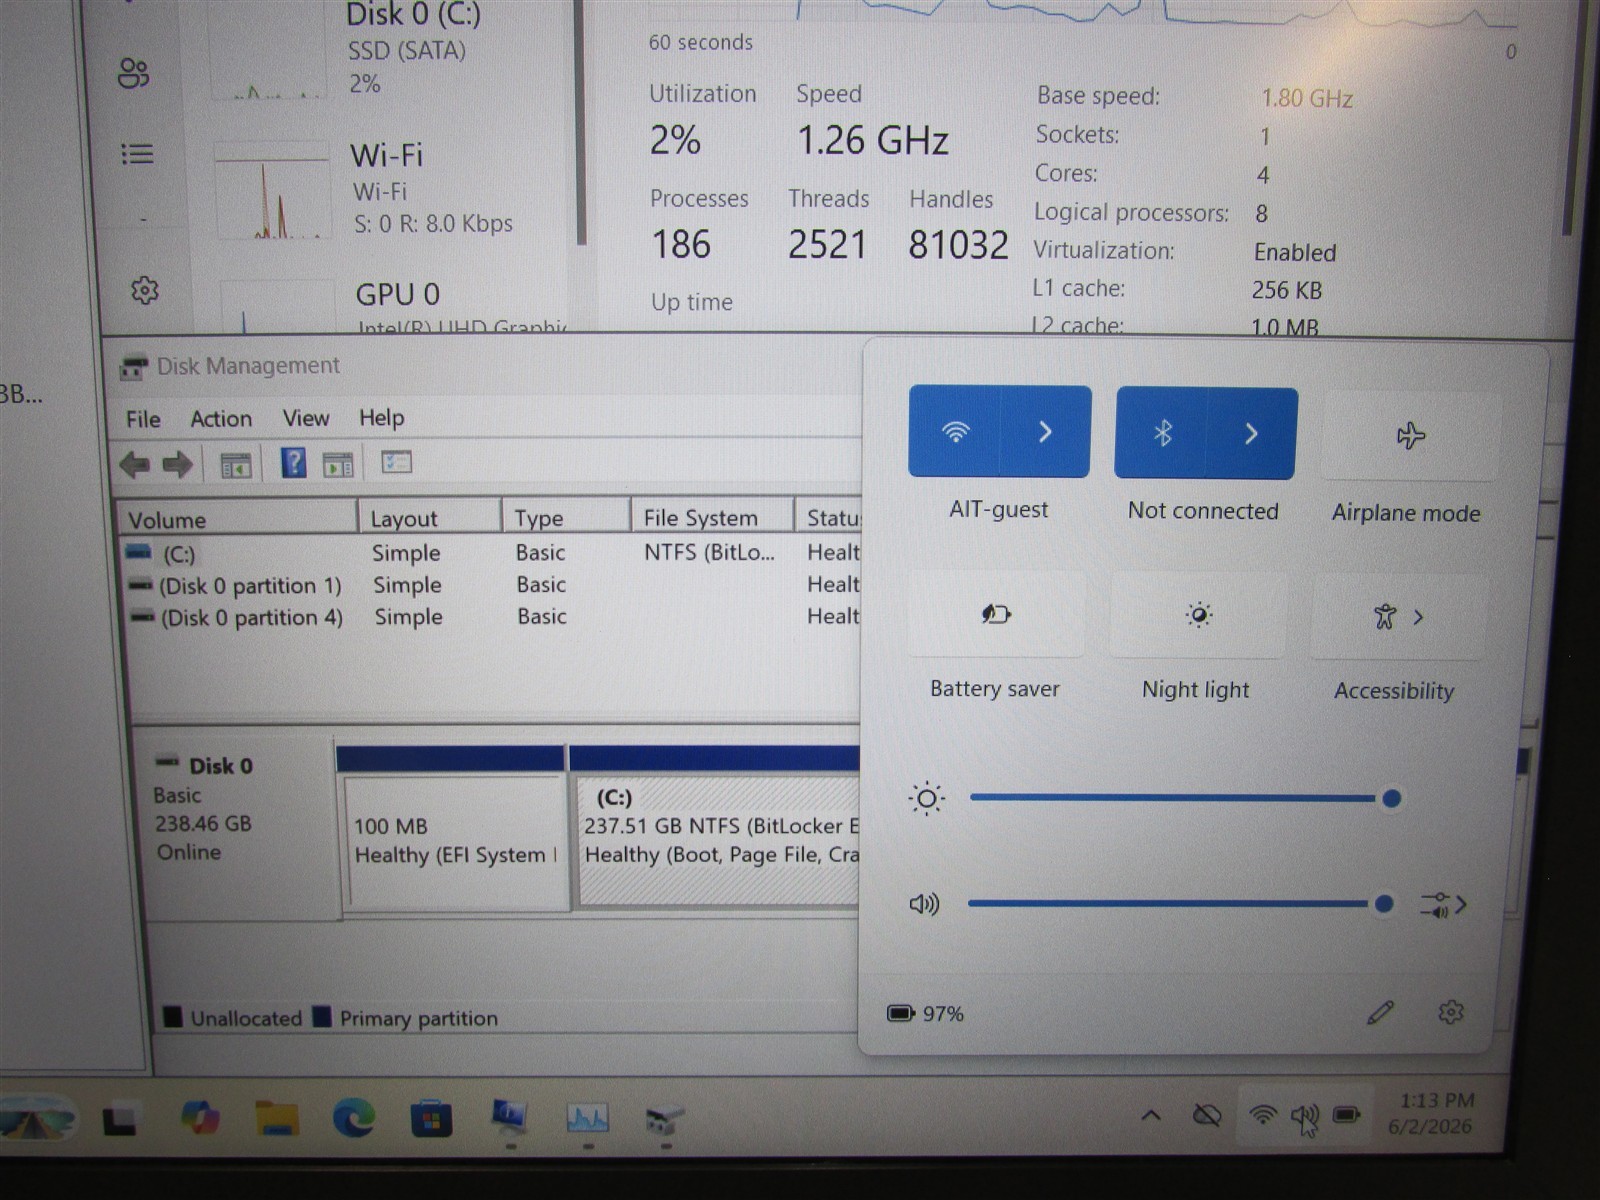
Task: Edit quick settings with pencil icon
Action: click(x=1380, y=1013)
